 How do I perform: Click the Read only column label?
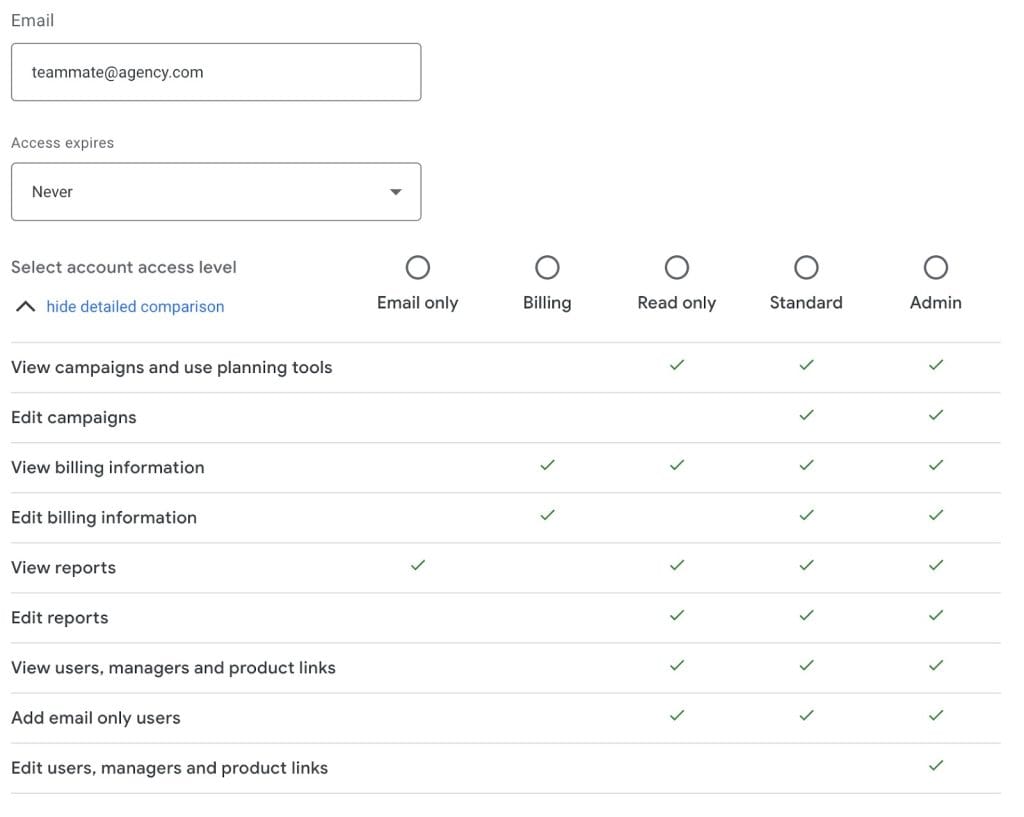pyautogui.click(x=677, y=303)
